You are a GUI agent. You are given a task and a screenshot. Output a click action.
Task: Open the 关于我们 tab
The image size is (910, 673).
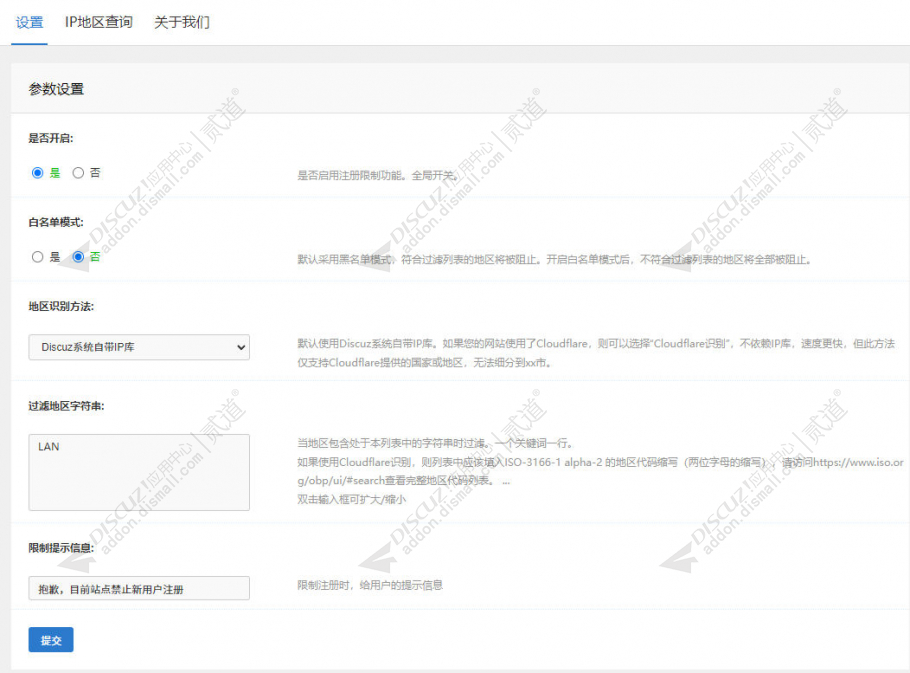tap(182, 22)
